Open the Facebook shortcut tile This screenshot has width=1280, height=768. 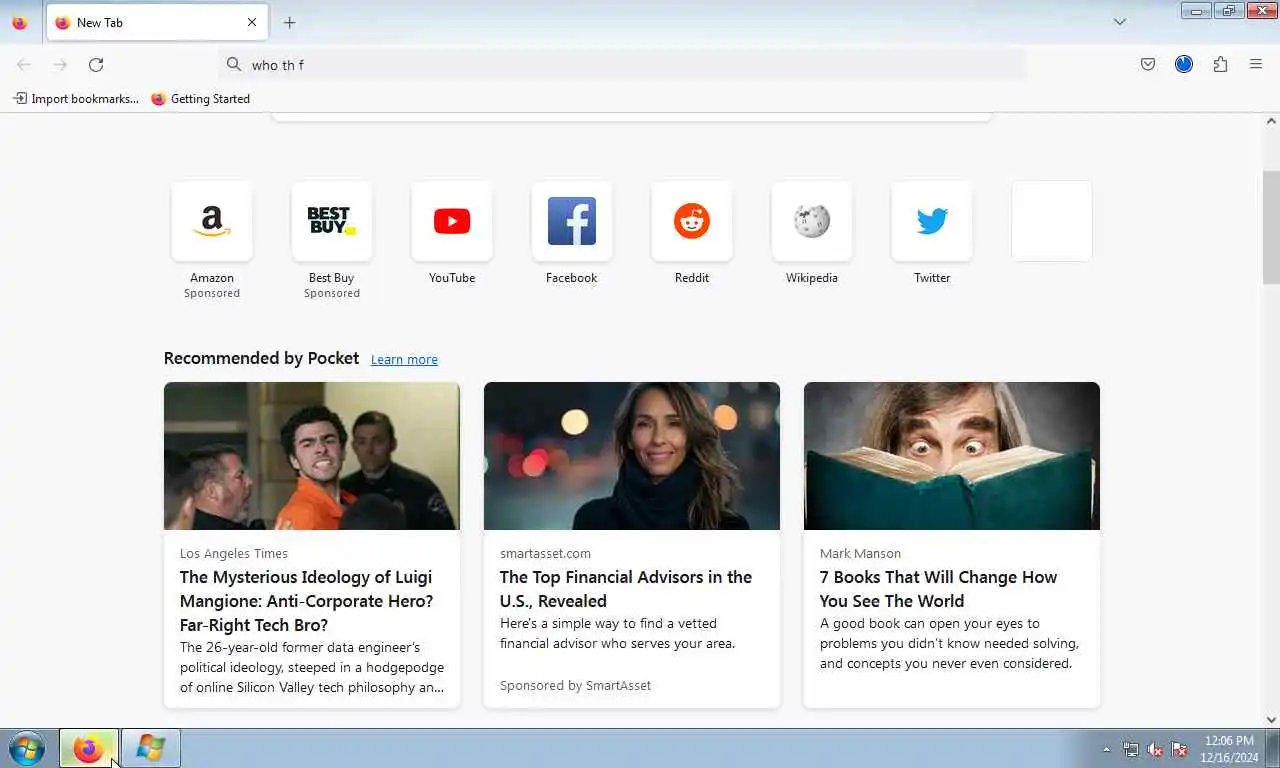pos(572,221)
